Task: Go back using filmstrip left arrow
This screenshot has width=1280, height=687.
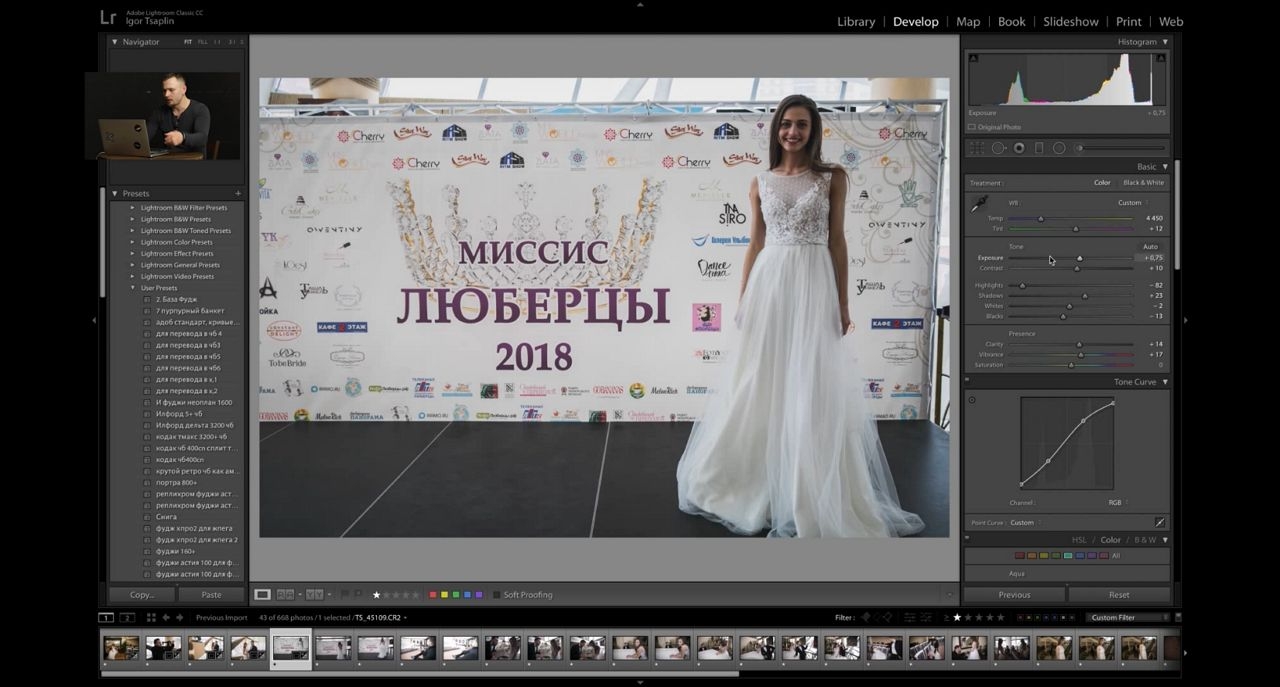Action: [167, 617]
